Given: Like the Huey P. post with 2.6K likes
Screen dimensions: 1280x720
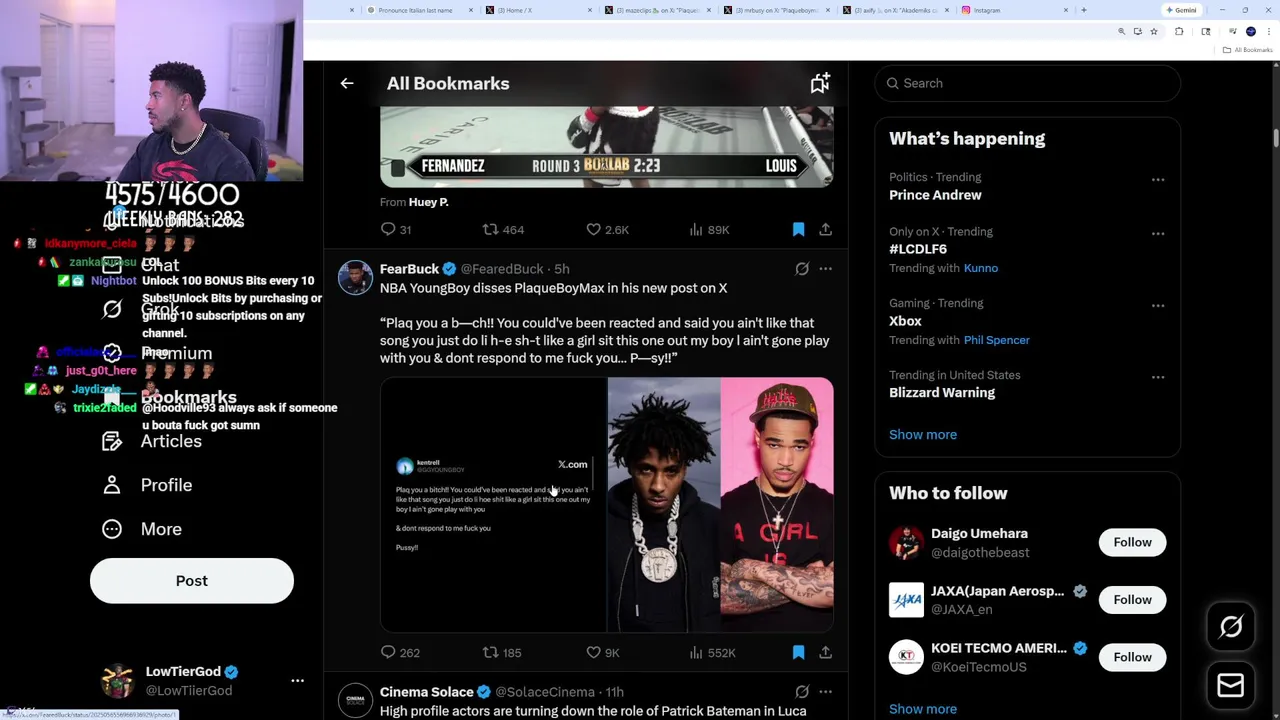Looking at the screenshot, I should (607, 230).
